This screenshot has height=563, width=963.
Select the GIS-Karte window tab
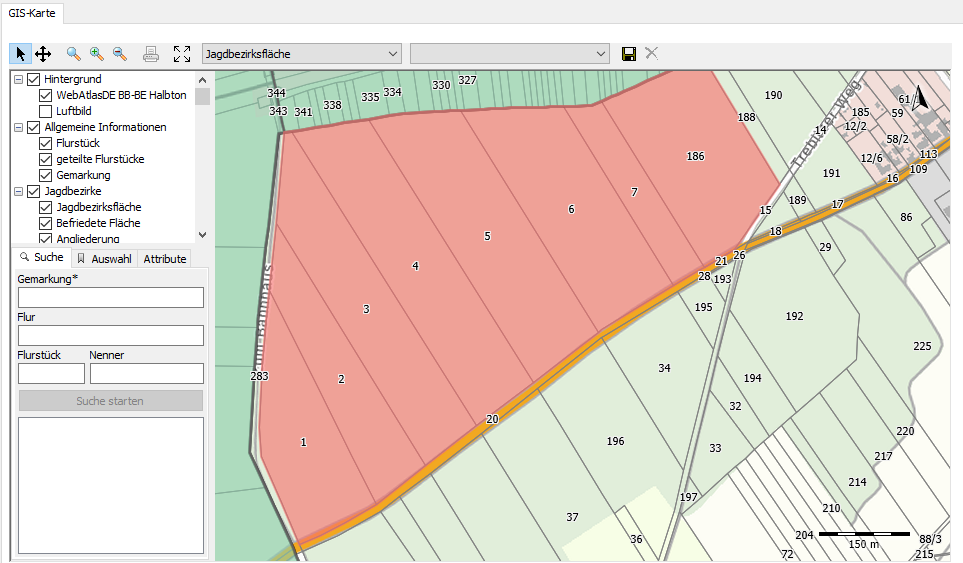(33, 12)
